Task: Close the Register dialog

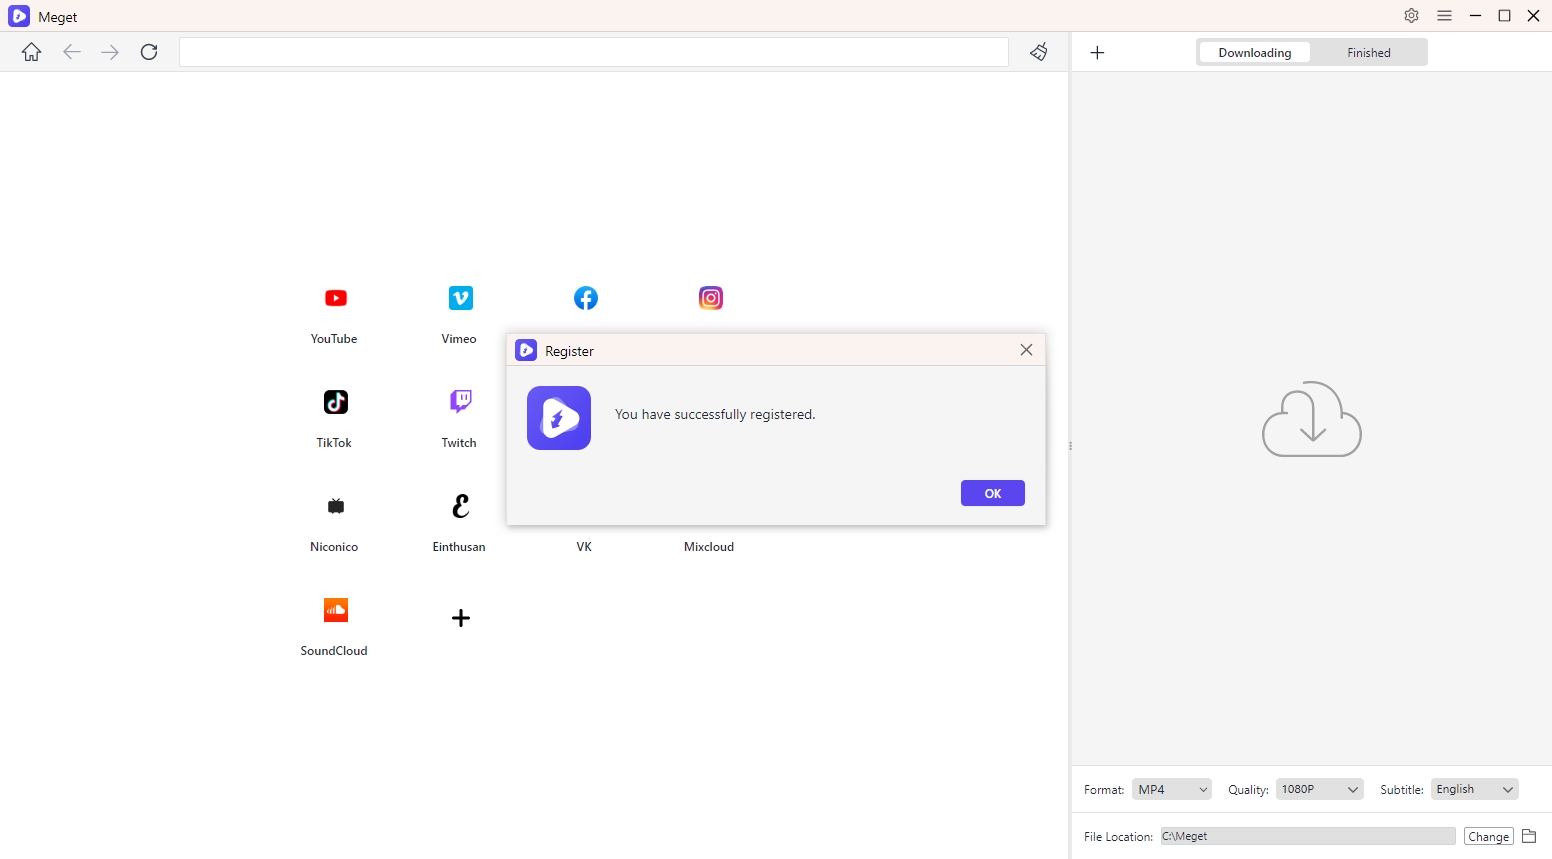Action: [x=1026, y=350]
